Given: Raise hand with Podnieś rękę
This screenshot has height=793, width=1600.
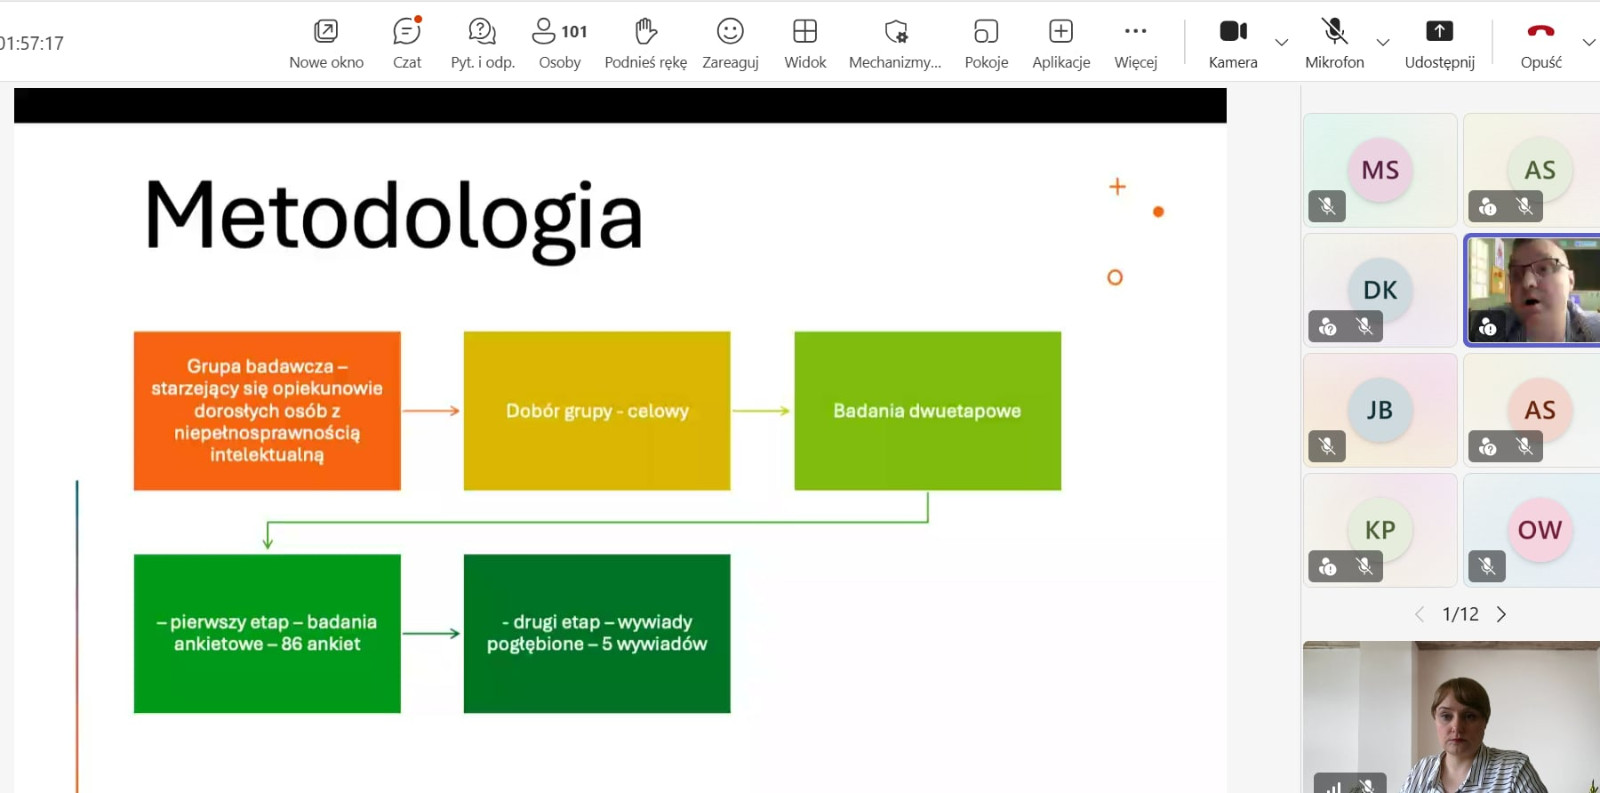Looking at the screenshot, I should [x=645, y=42].
